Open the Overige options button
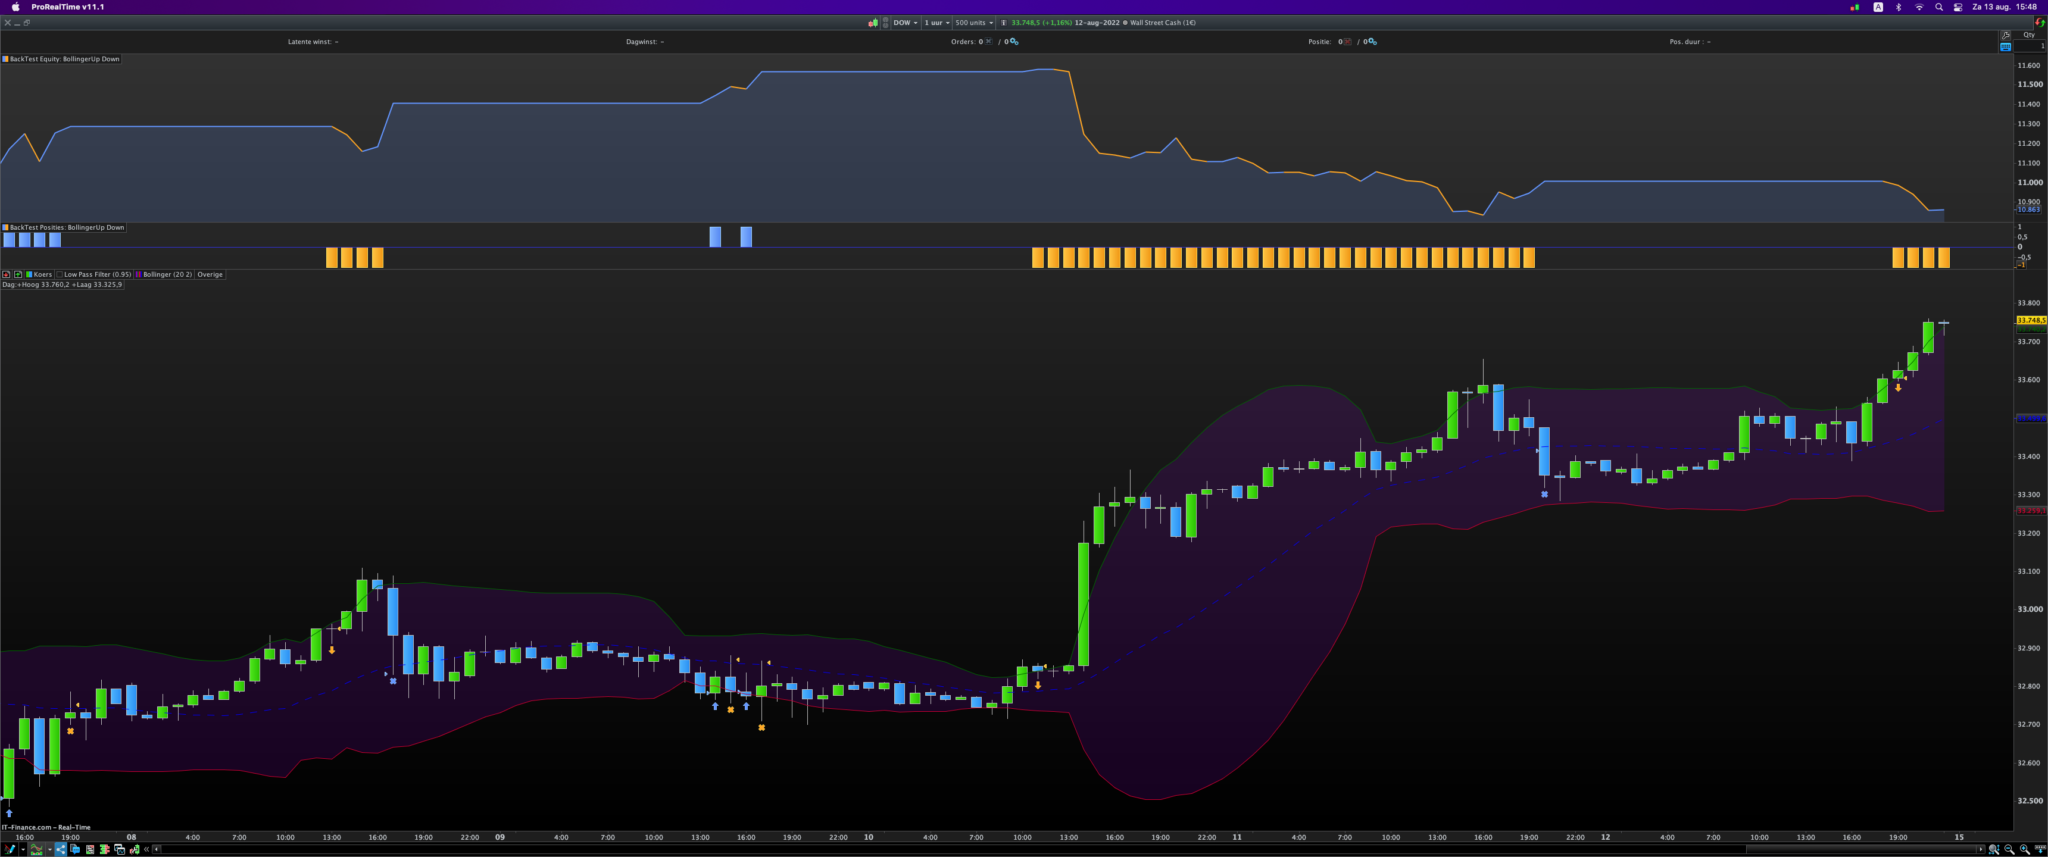 pyautogui.click(x=210, y=274)
